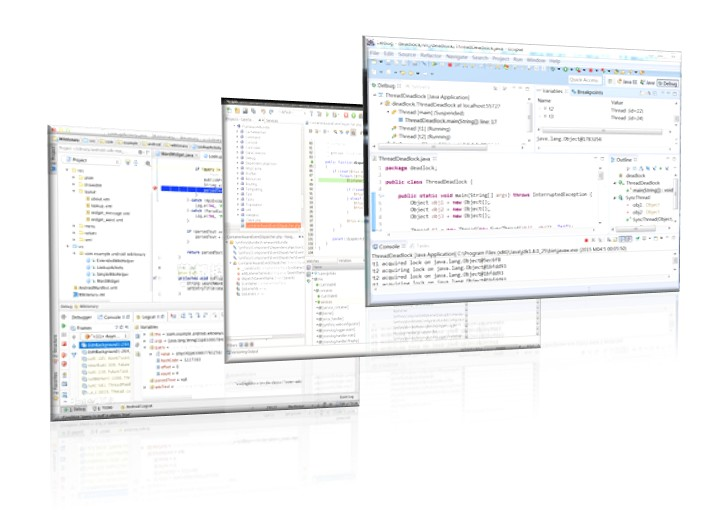Select LookupActivity class in Android Studio tree

tap(106, 267)
